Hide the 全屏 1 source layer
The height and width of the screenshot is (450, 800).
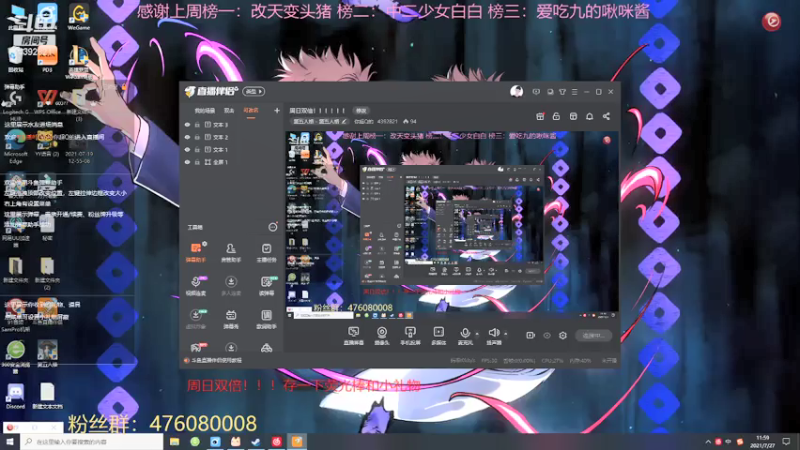point(187,162)
